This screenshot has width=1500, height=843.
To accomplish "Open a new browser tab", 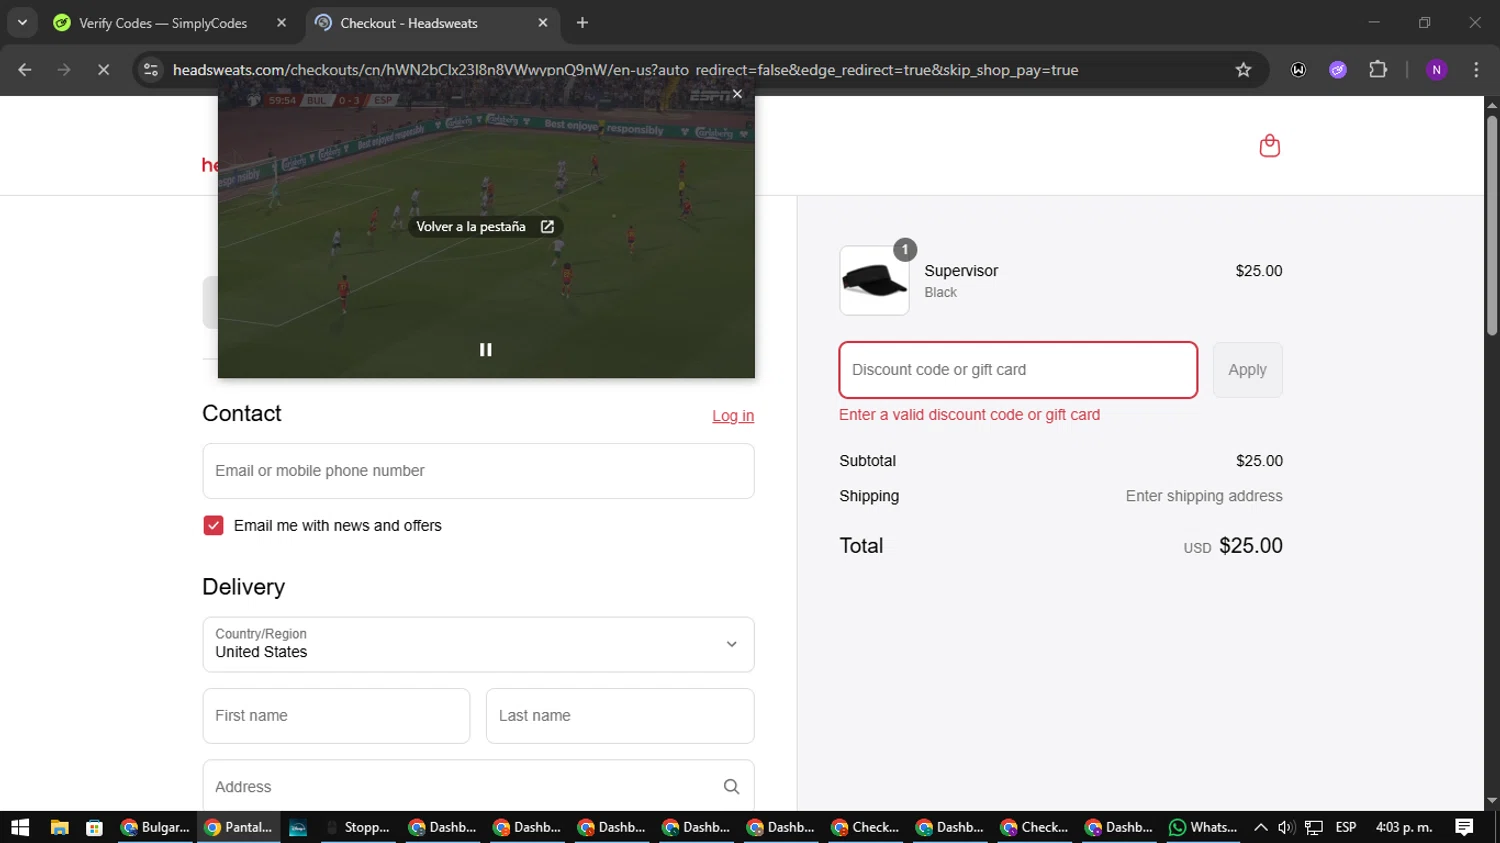I will tap(582, 23).
